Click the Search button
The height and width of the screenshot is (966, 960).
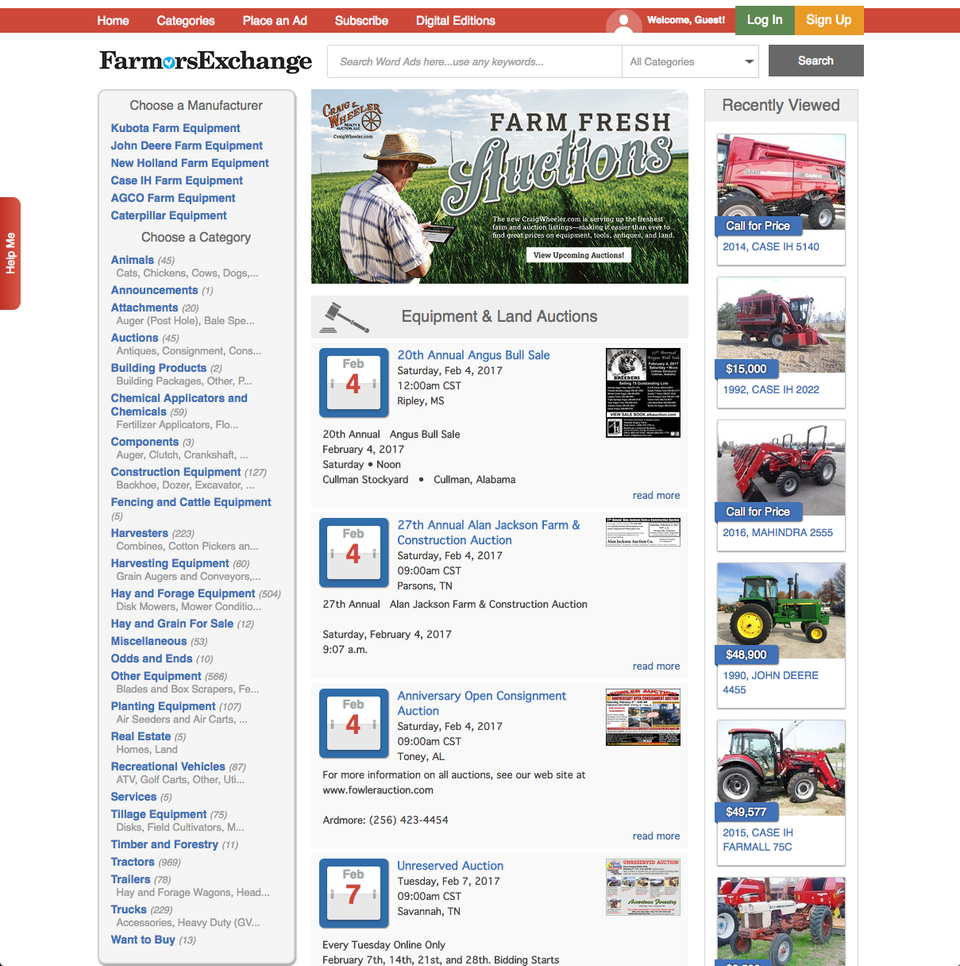tap(816, 60)
